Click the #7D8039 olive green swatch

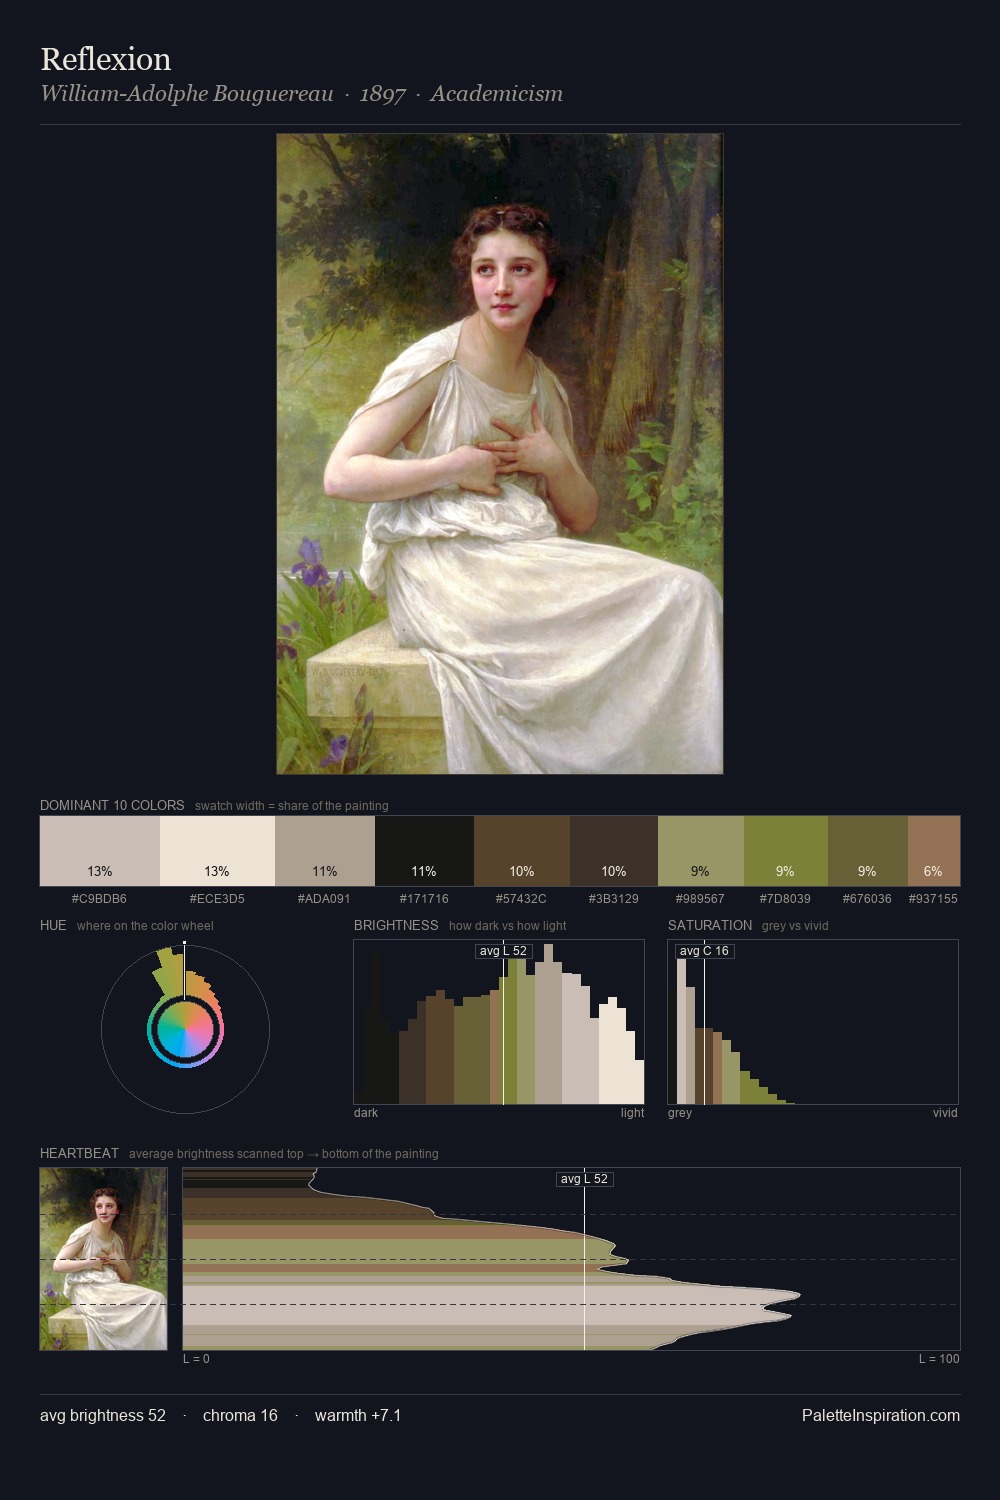(x=786, y=851)
